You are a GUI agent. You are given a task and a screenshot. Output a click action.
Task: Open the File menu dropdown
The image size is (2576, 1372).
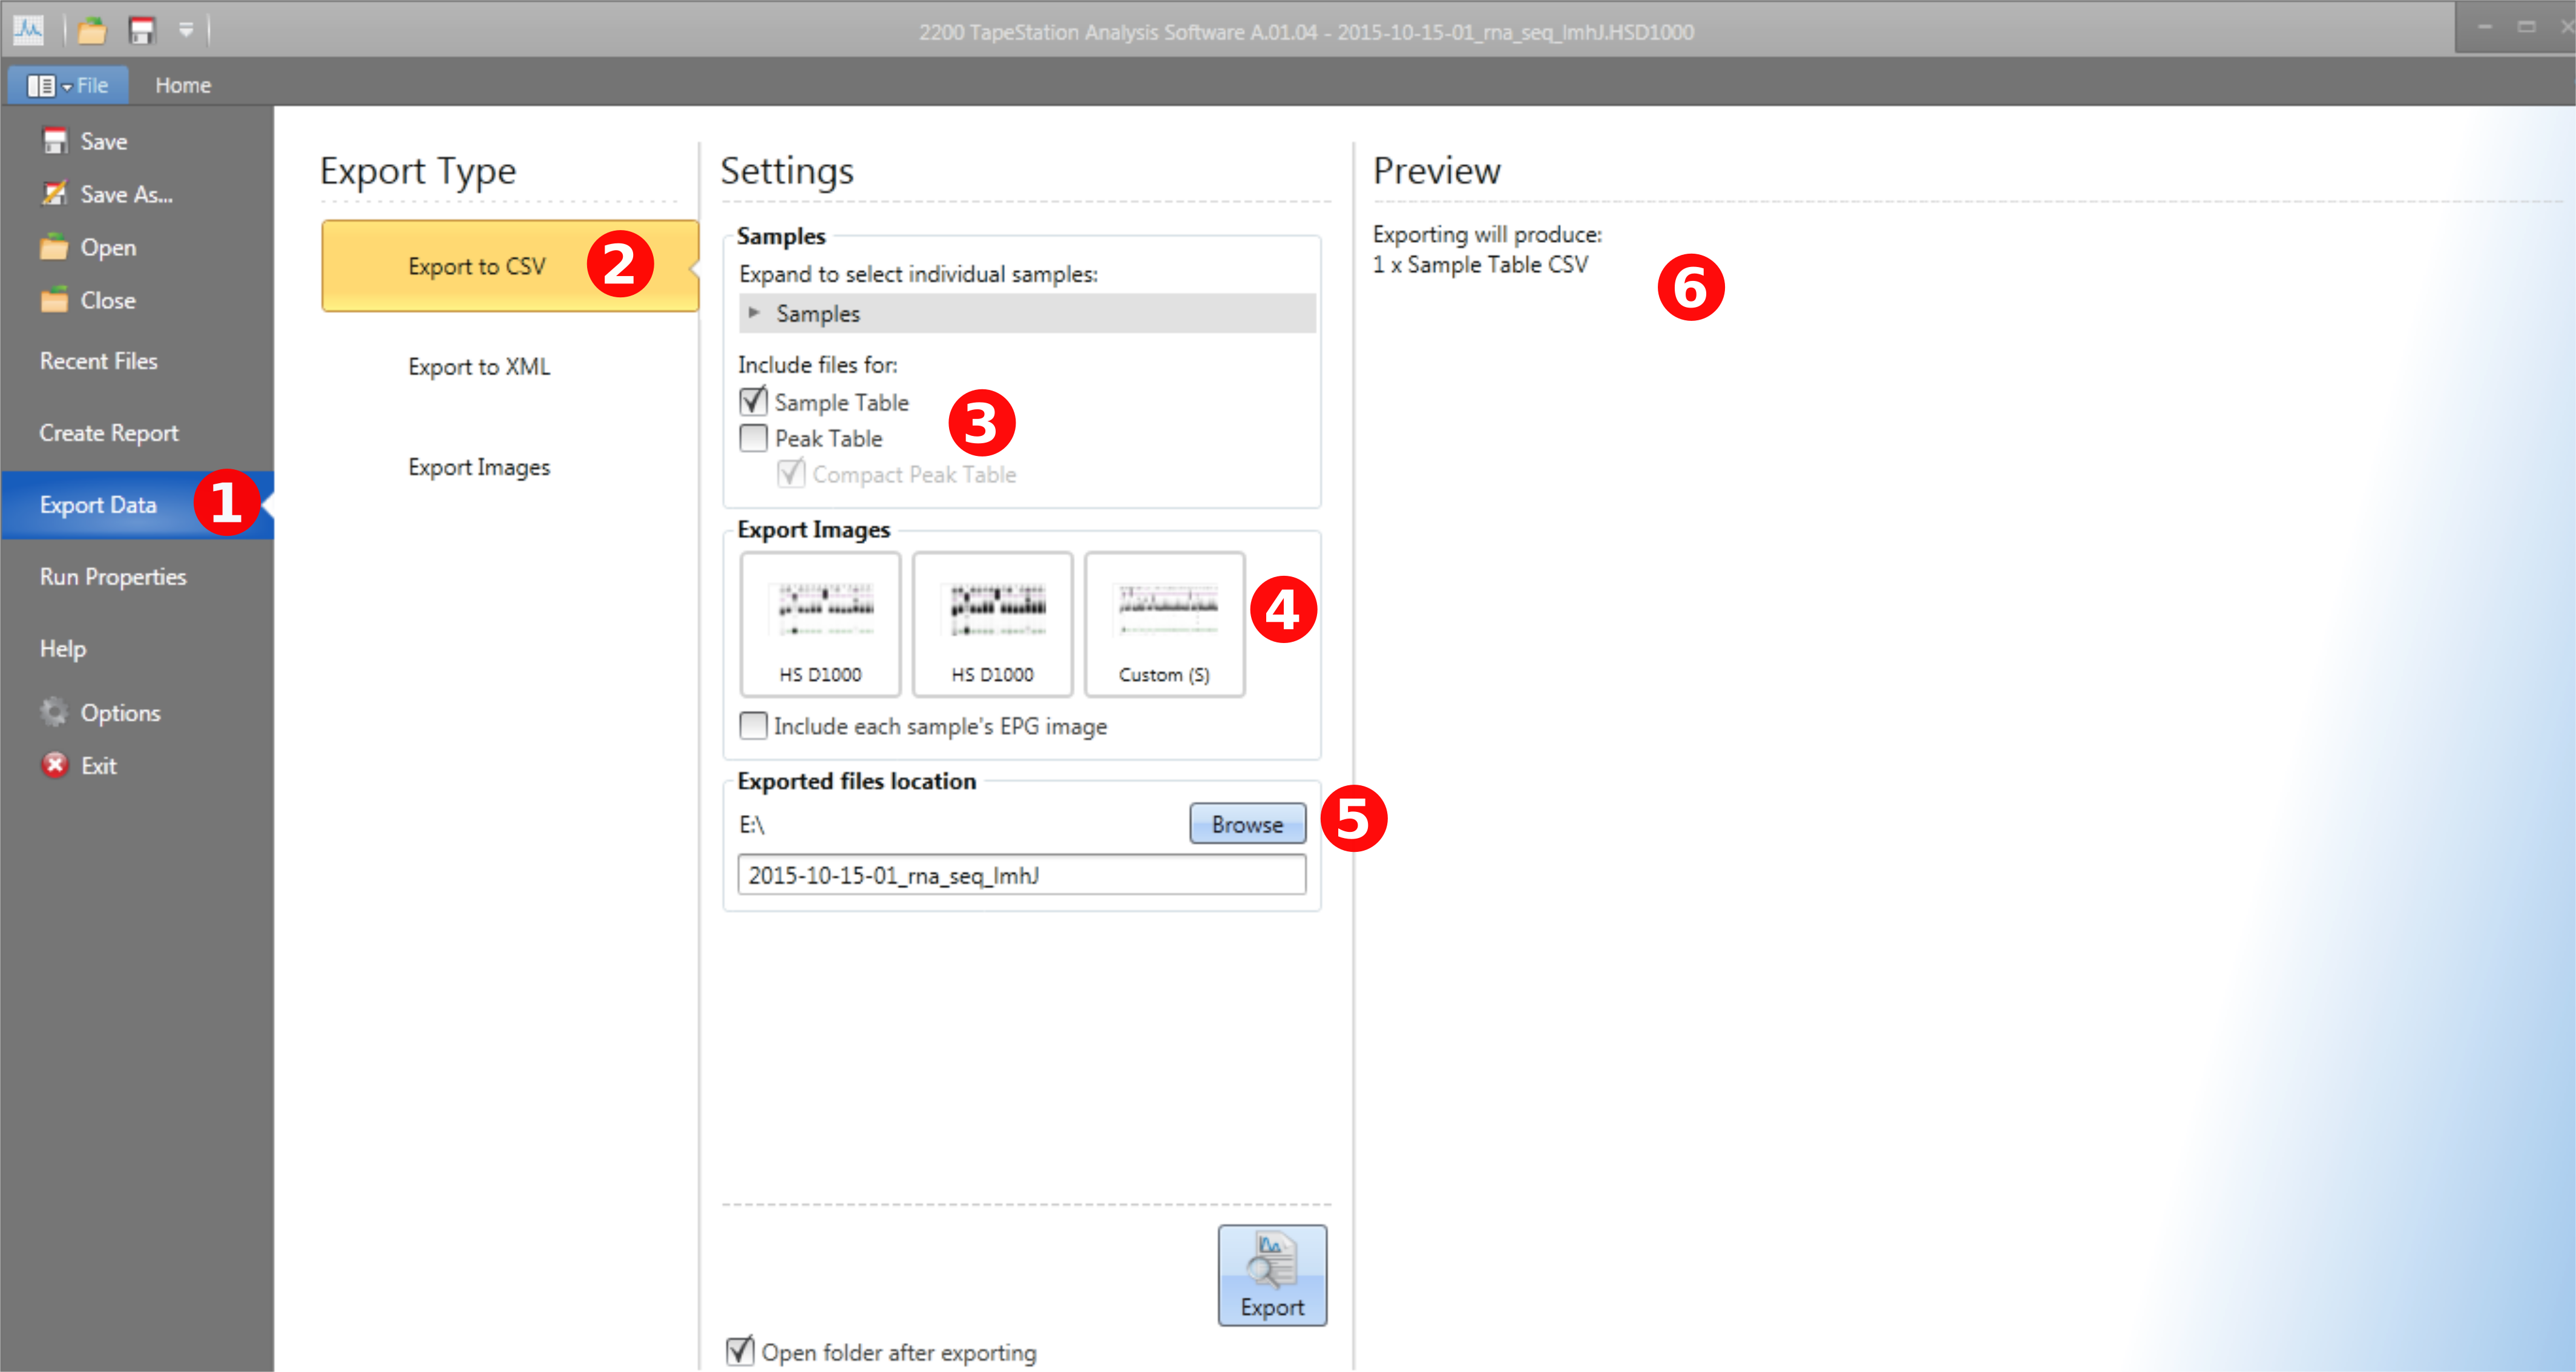pyautogui.click(x=68, y=85)
